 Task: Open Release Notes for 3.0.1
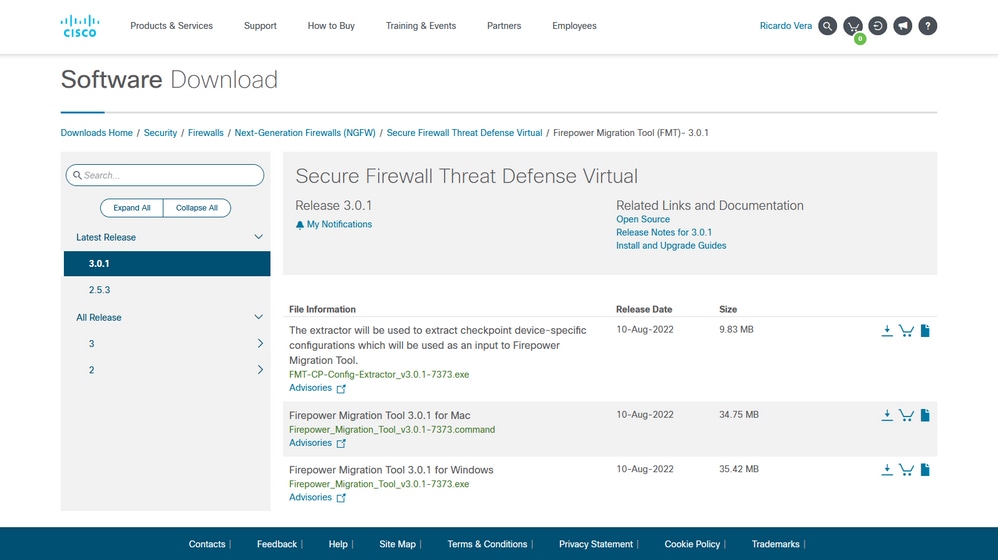tap(664, 233)
